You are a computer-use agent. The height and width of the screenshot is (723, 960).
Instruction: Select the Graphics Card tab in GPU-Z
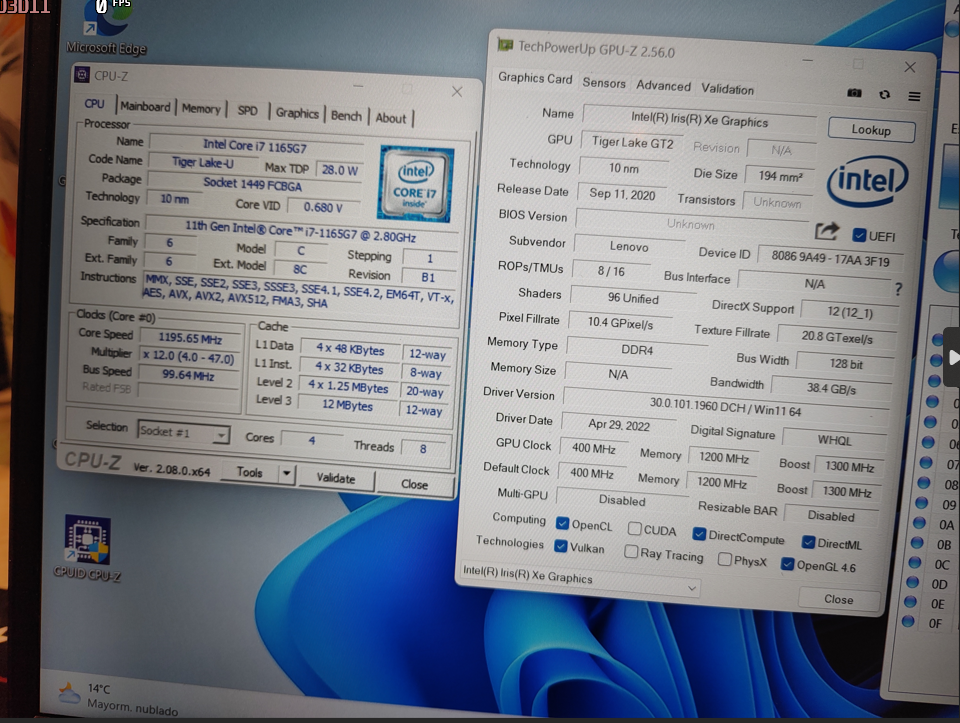[535, 78]
